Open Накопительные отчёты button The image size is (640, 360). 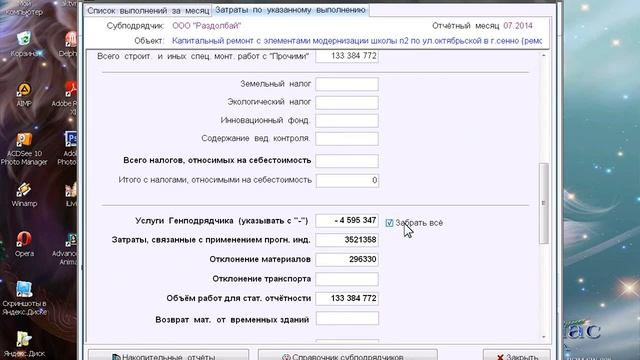tap(168, 356)
